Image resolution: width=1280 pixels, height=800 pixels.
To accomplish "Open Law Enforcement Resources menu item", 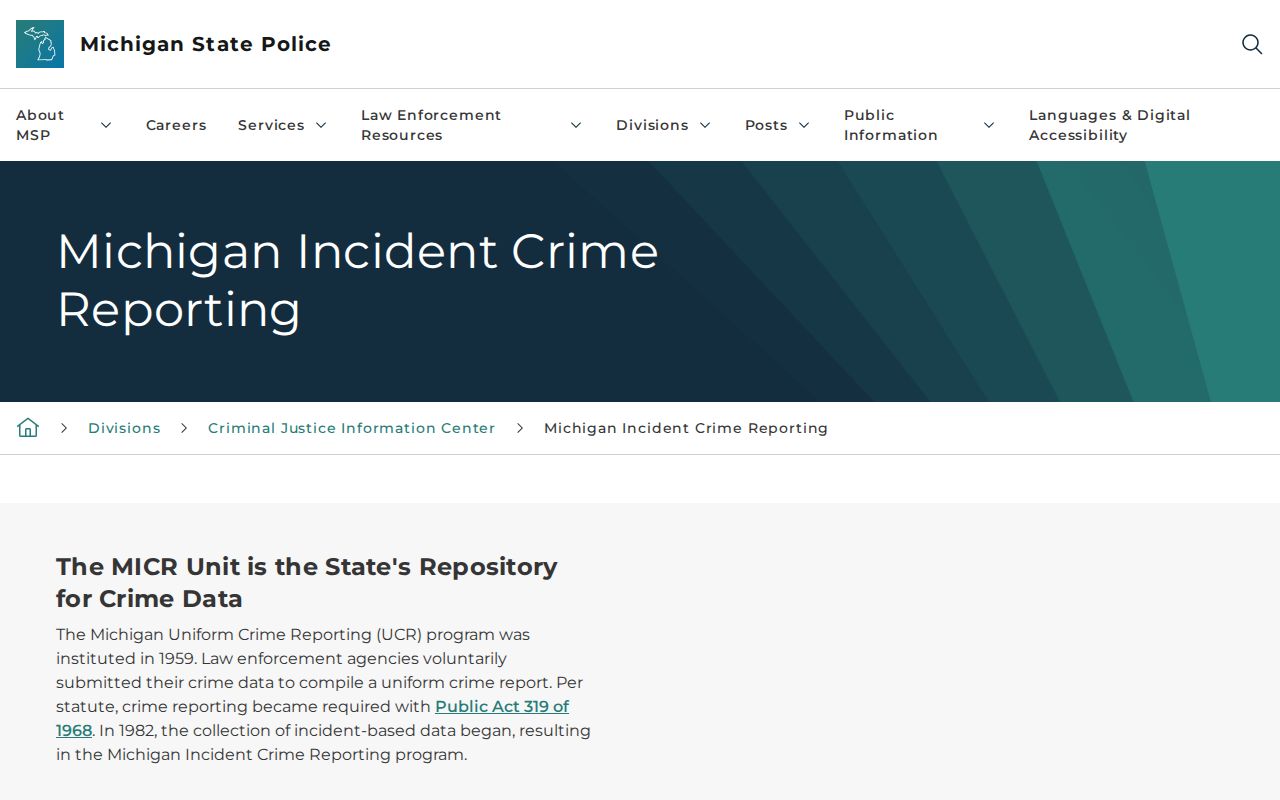I will 431,125.
